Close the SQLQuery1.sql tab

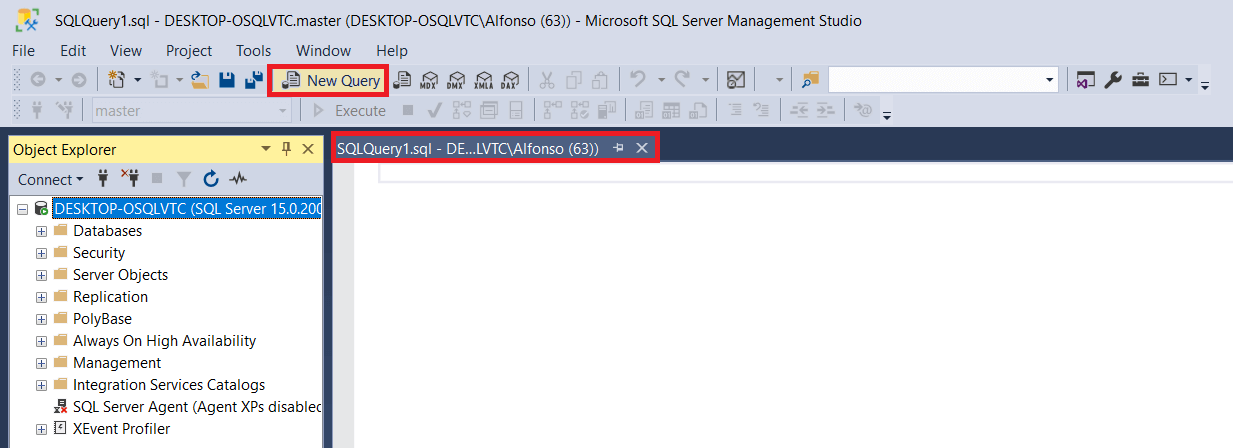[642, 148]
